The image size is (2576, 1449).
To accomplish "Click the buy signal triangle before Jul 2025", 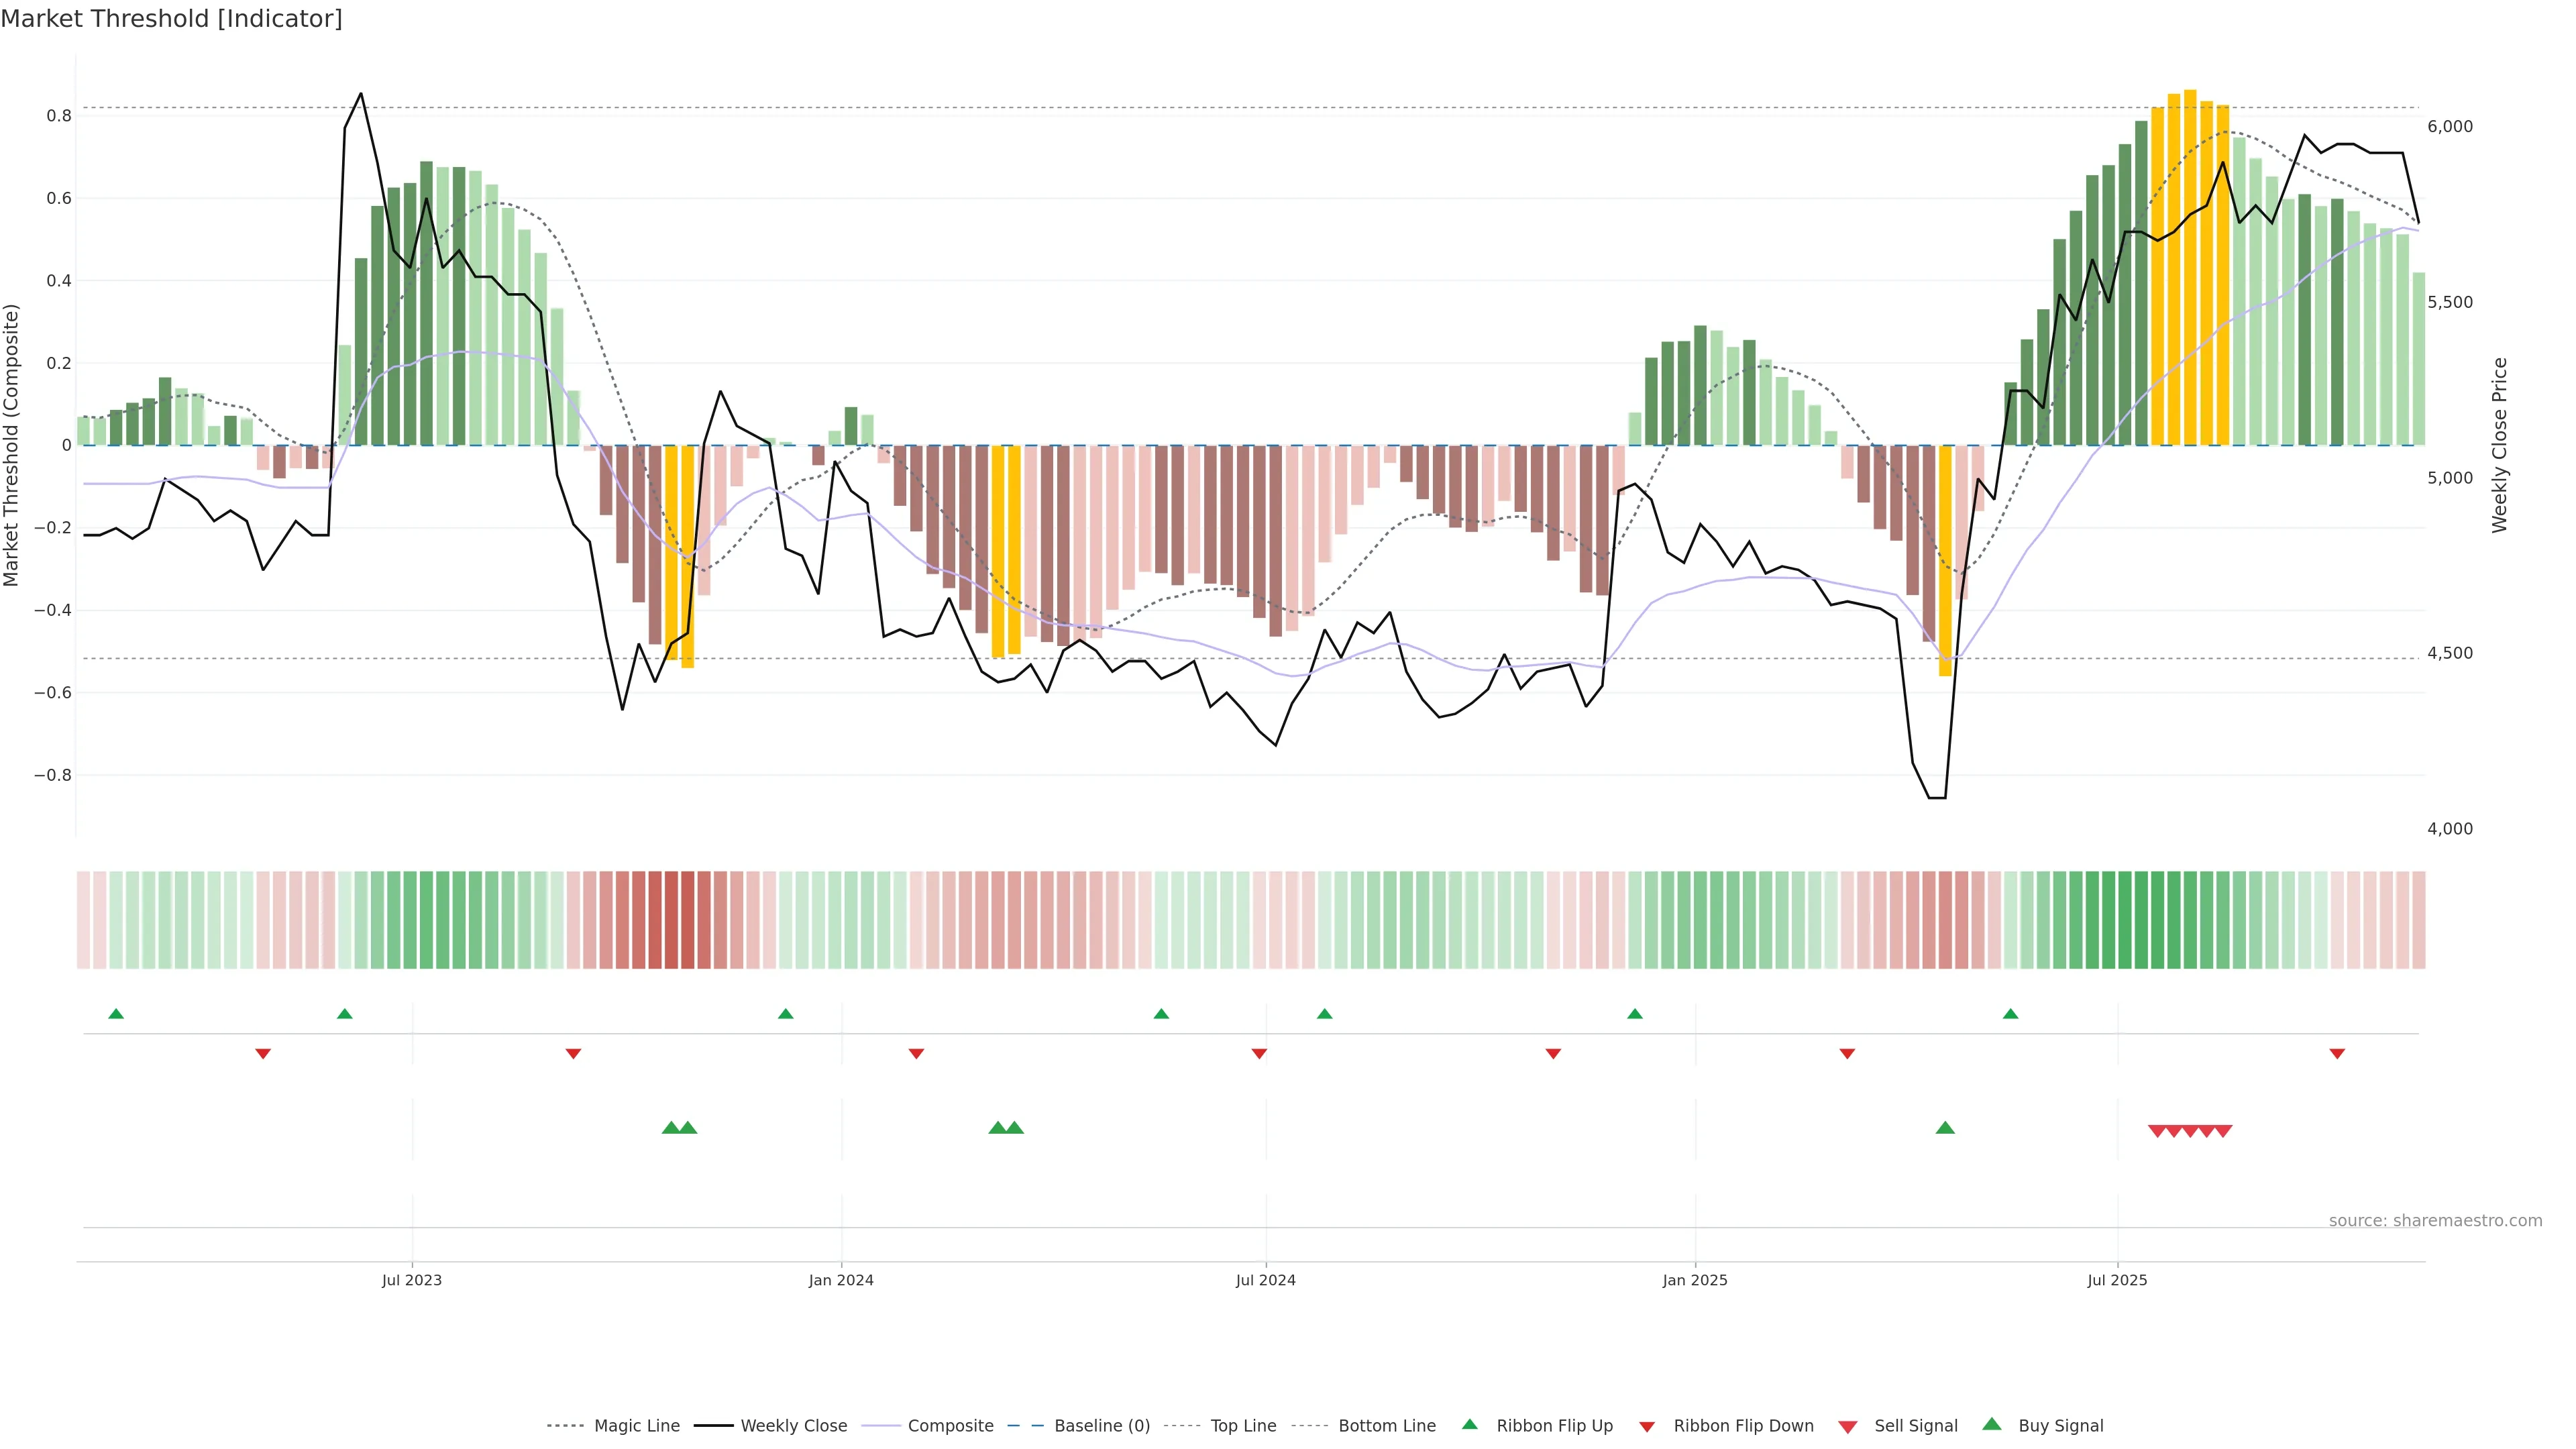I will 1945,1128.
